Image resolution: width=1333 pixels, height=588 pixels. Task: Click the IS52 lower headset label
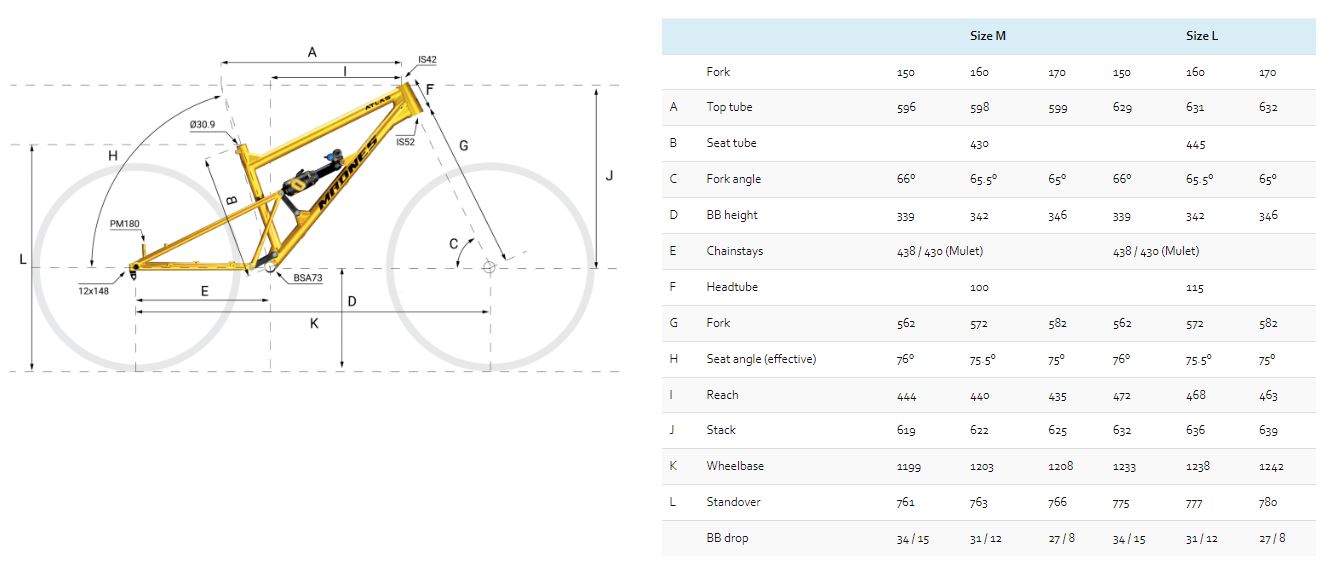405,142
